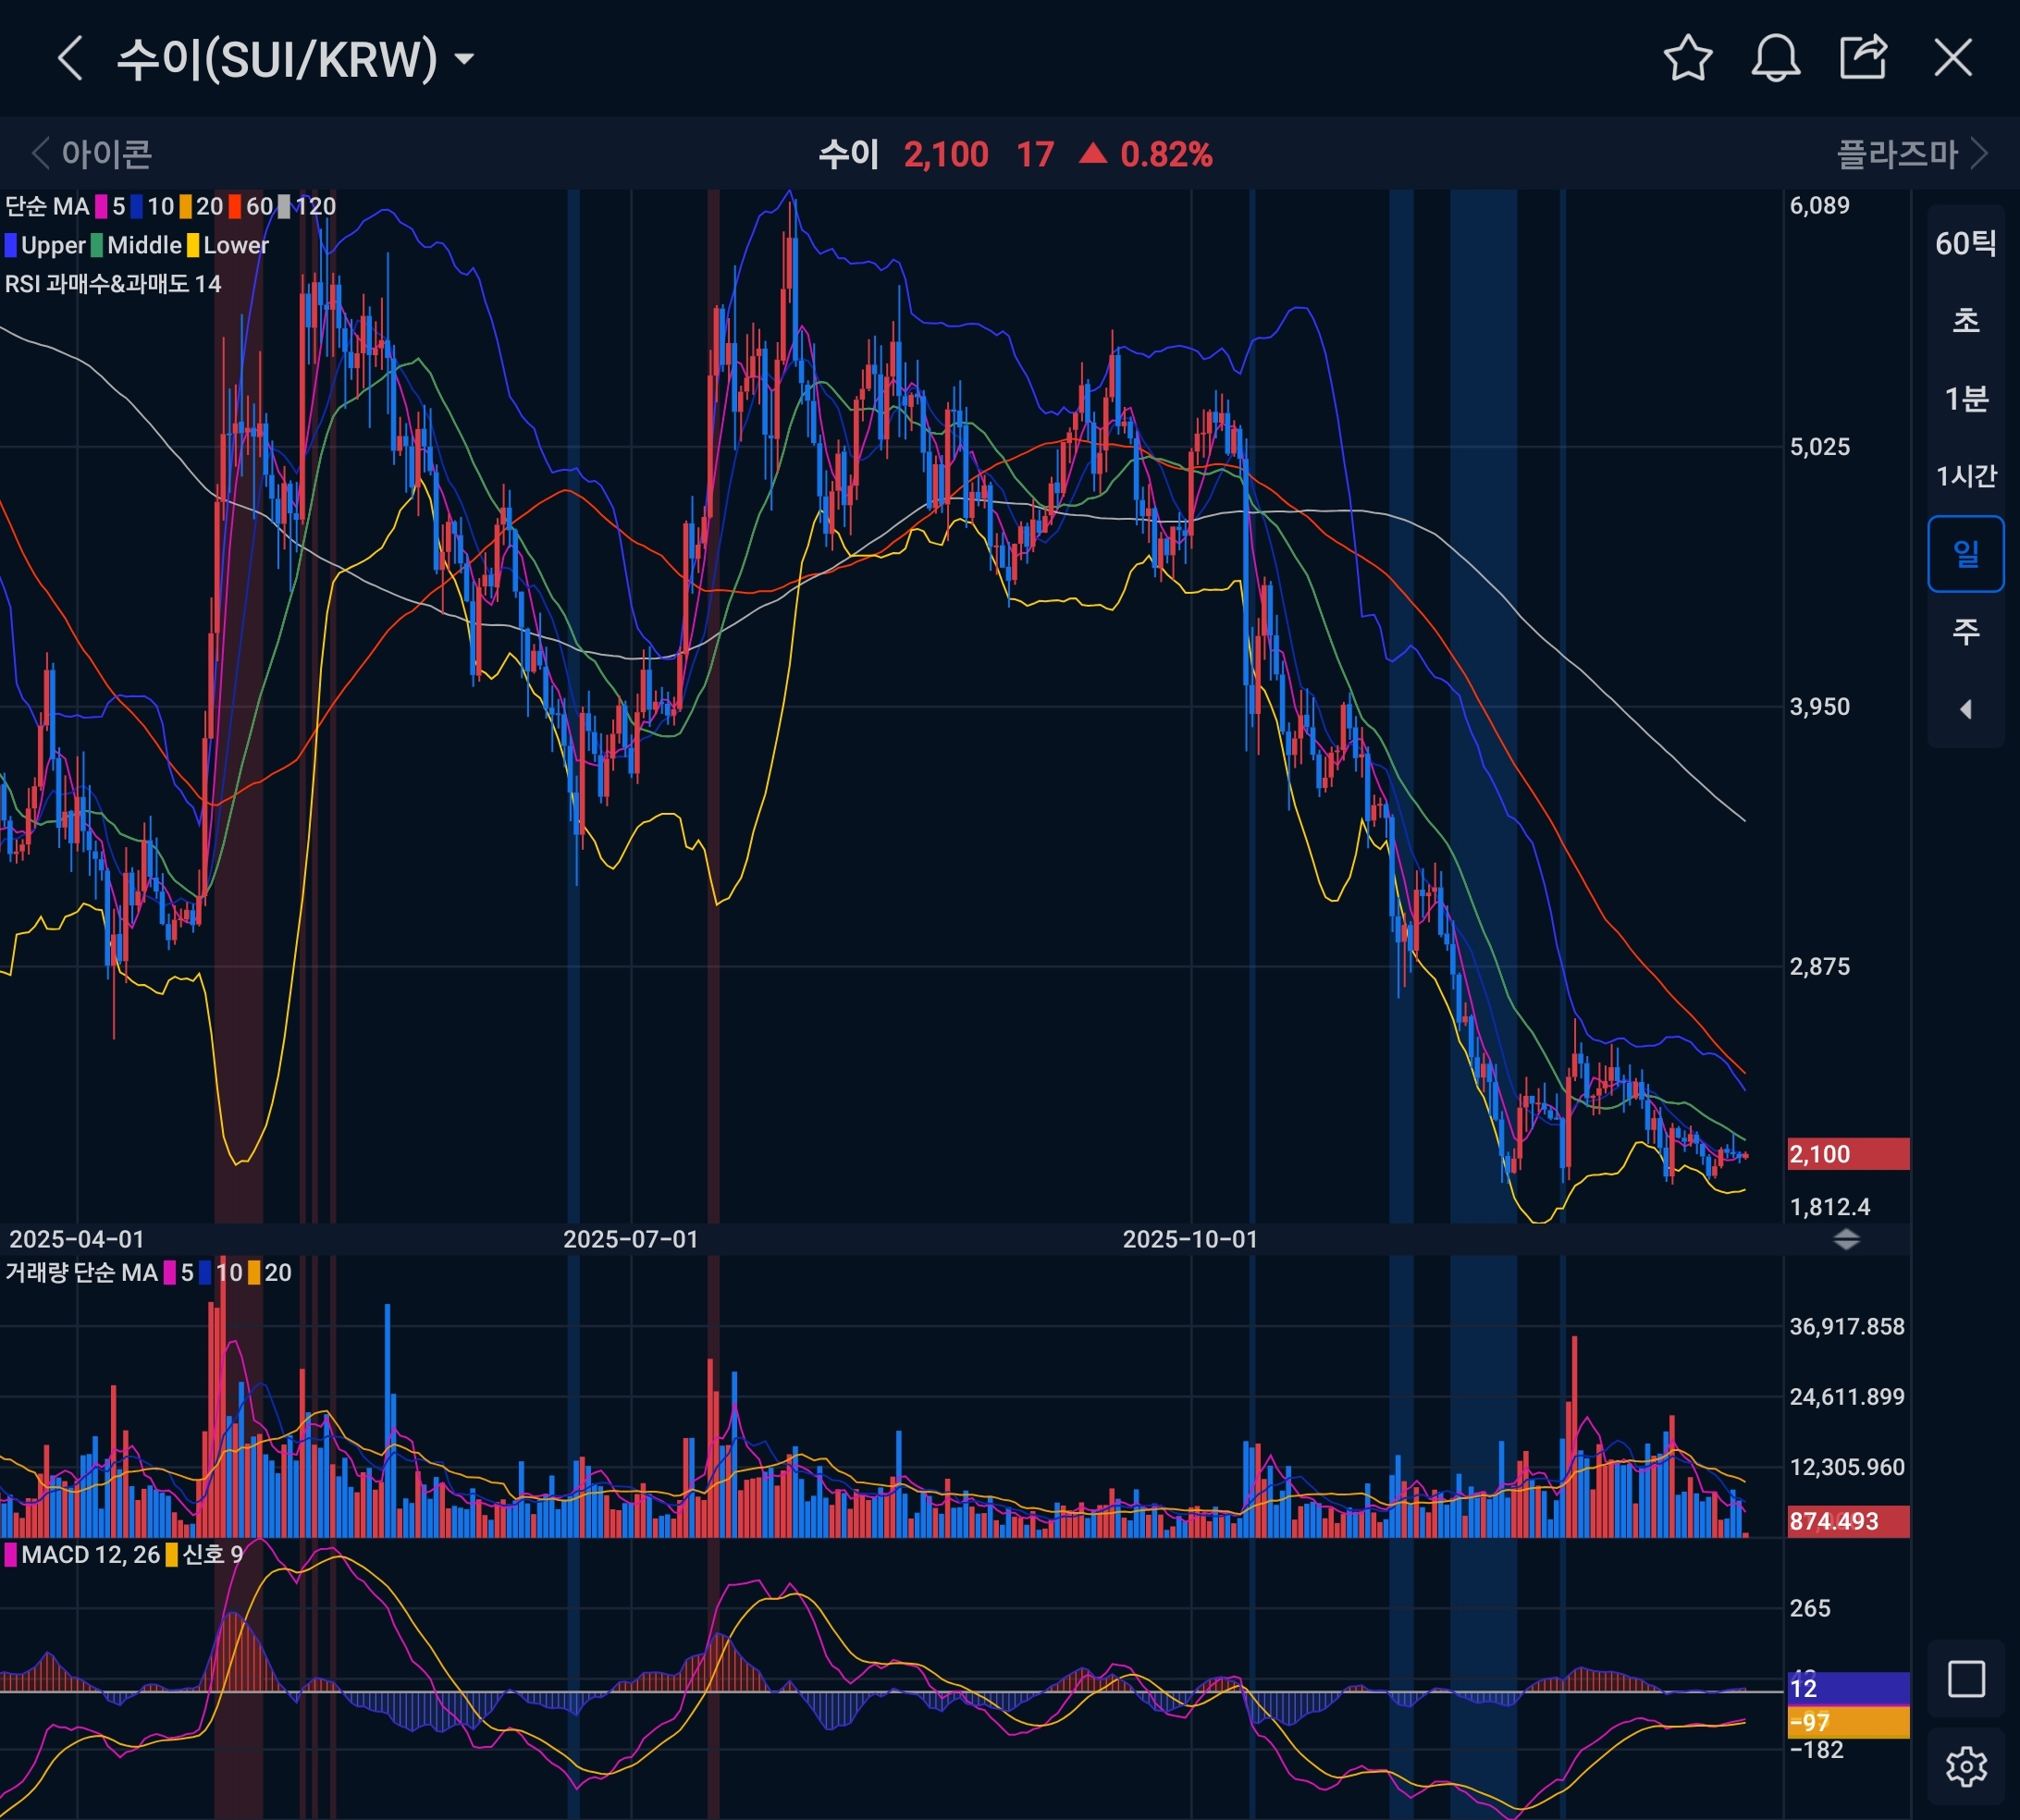This screenshot has height=1820, width=2020.
Task: Click the MA 120 gray color swatch
Action: pyautogui.click(x=285, y=207)
